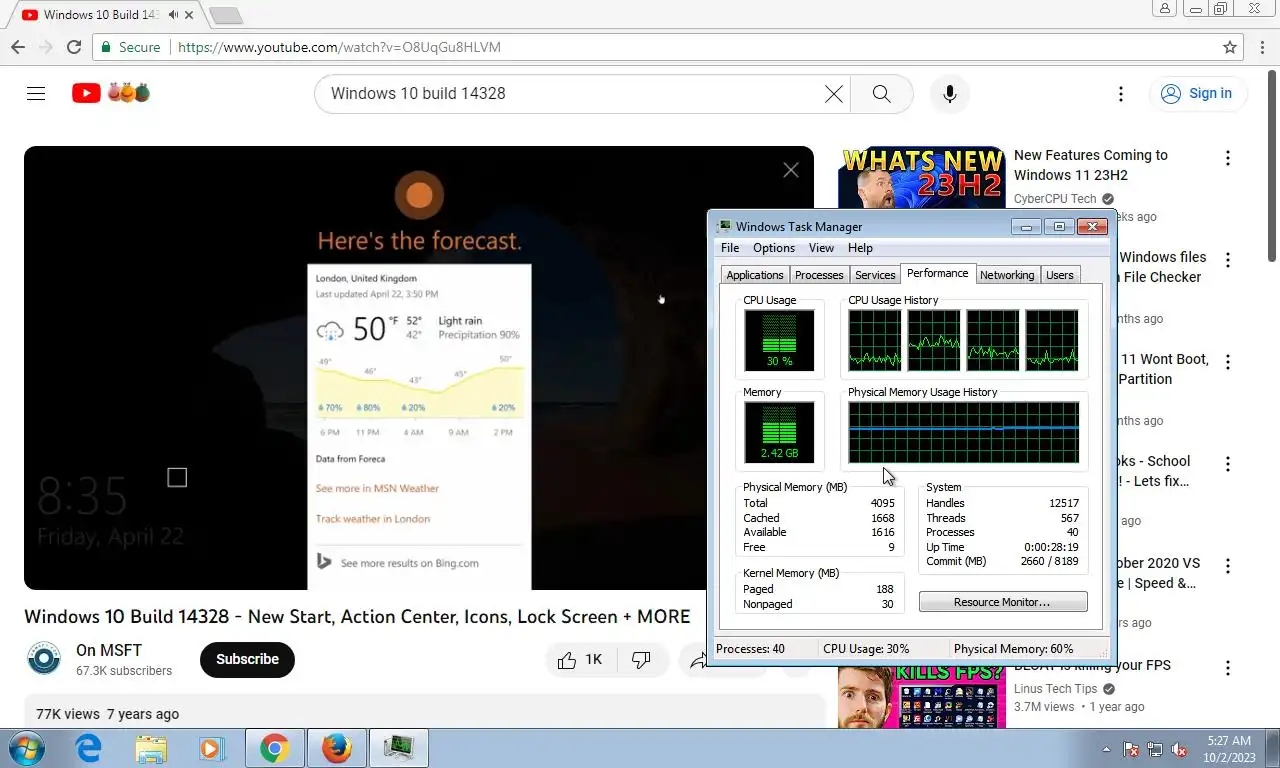Switch to the Applications tab
The width and height of the screenshot is (1280, 768).
(x=755, y=275)
